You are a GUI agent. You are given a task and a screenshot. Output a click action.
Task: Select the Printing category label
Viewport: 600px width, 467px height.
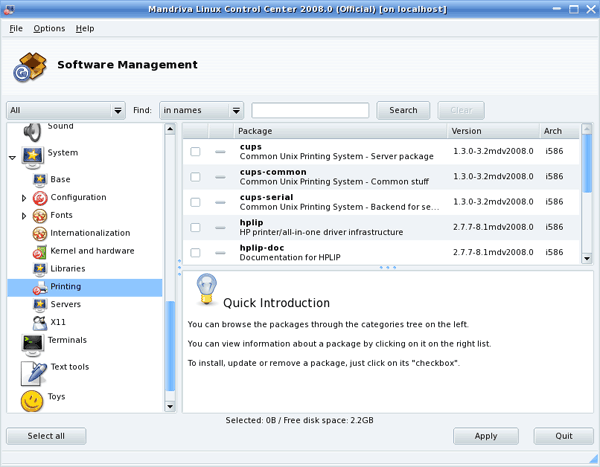[x=66, y=287]
